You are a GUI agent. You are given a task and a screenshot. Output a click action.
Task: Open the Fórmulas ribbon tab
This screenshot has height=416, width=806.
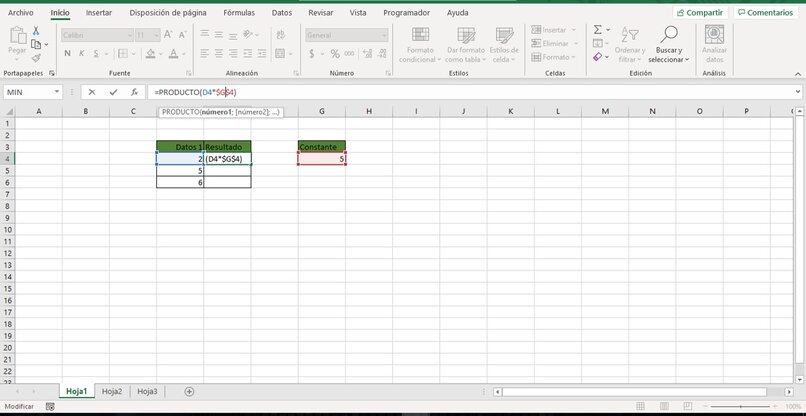(x=238, y=13)
